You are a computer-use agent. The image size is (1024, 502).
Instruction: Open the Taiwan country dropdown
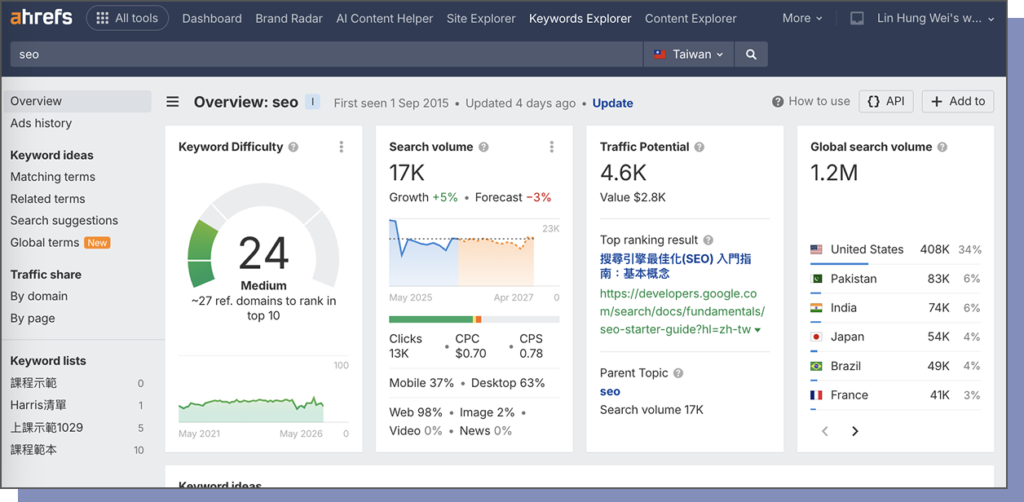point(689,54)
